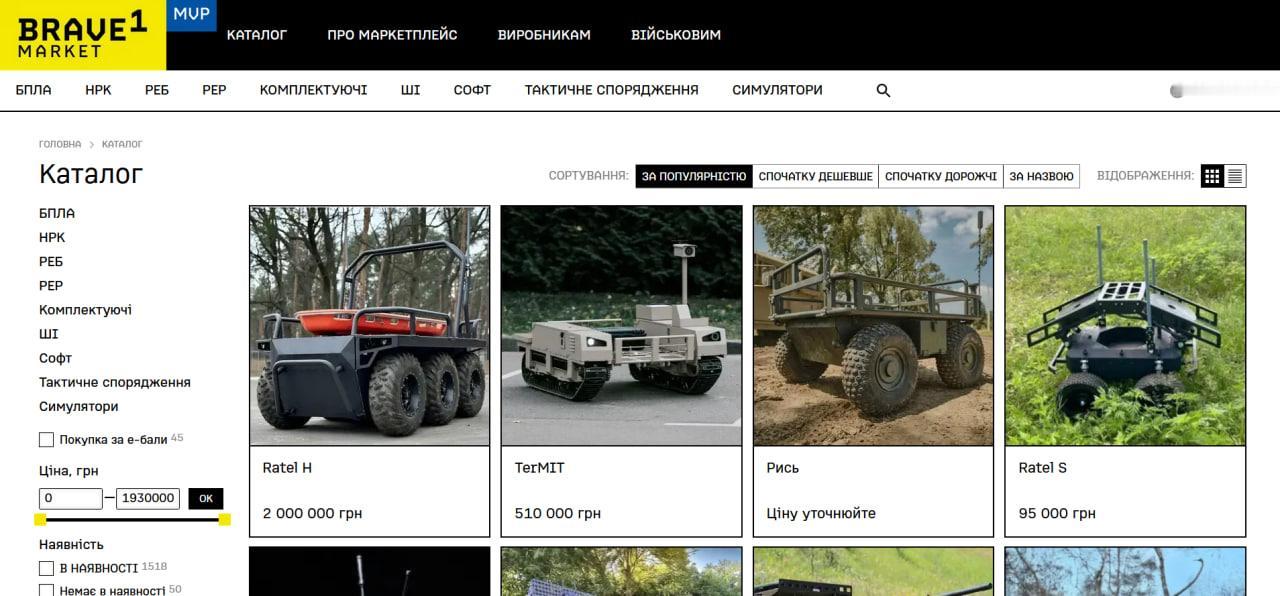Switch to list view display icon

pos(1235,176)
